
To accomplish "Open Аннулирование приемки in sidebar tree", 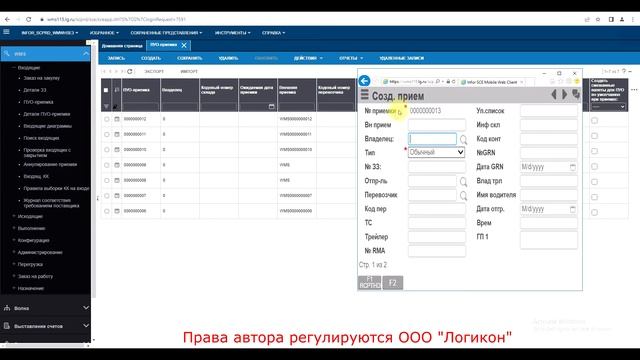I will pyautogui.click(x=50, y=164).
